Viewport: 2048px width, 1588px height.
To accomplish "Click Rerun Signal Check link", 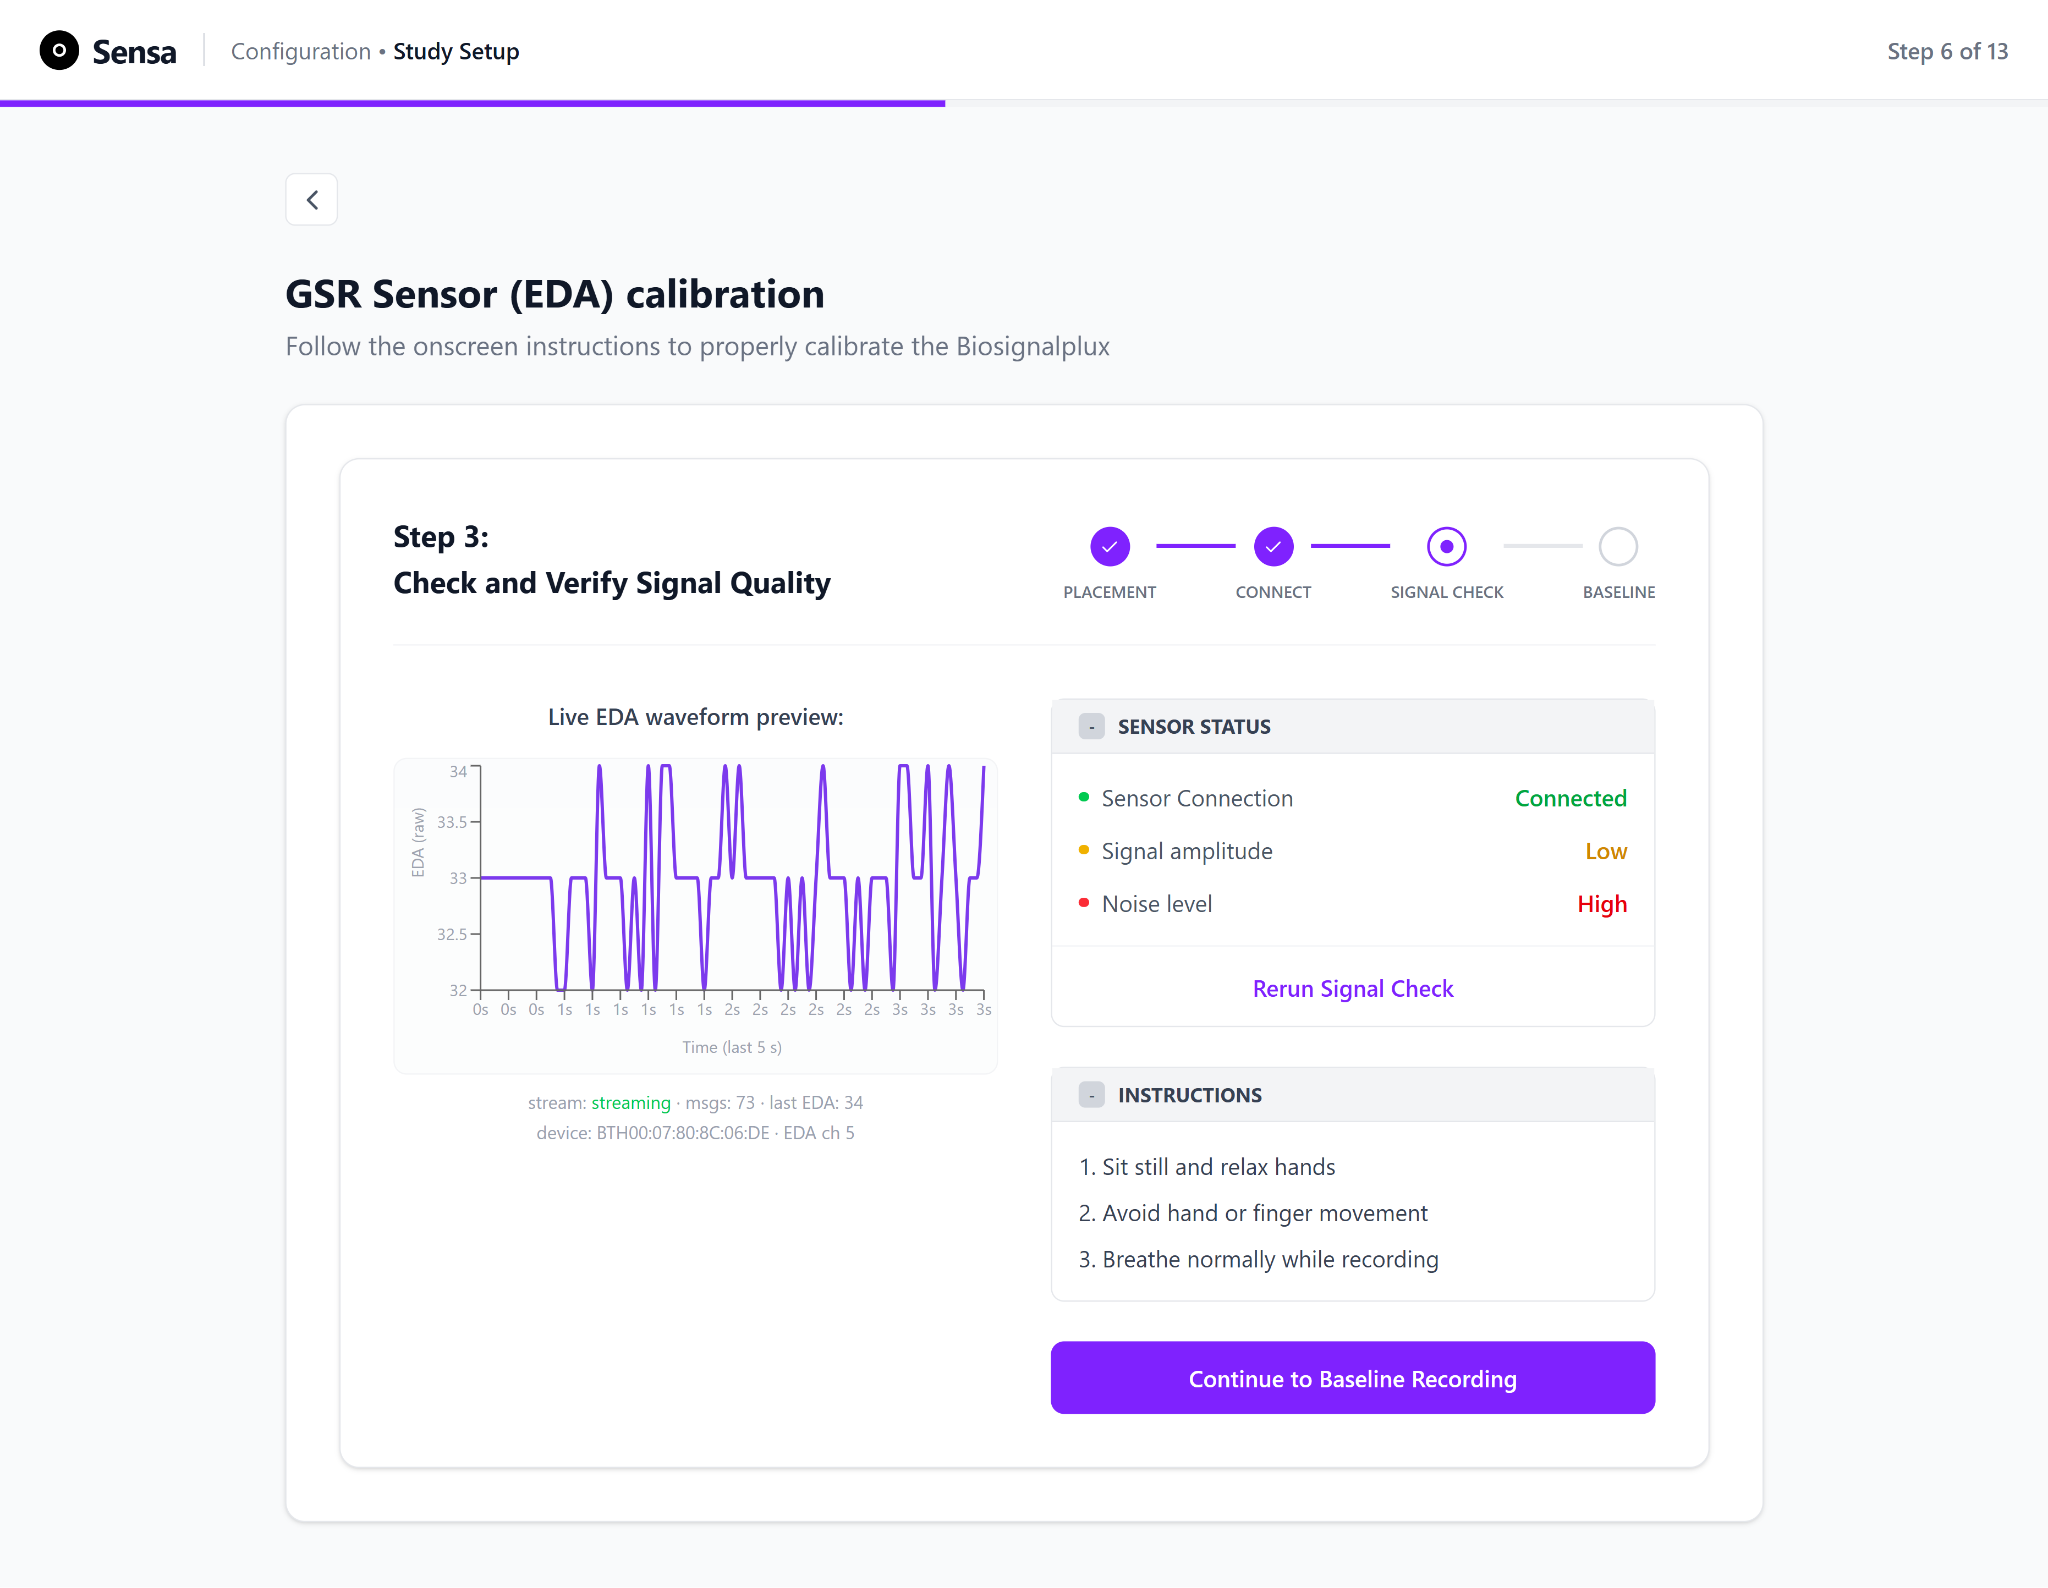I will pyautogui.click(x=1353, y=989).
